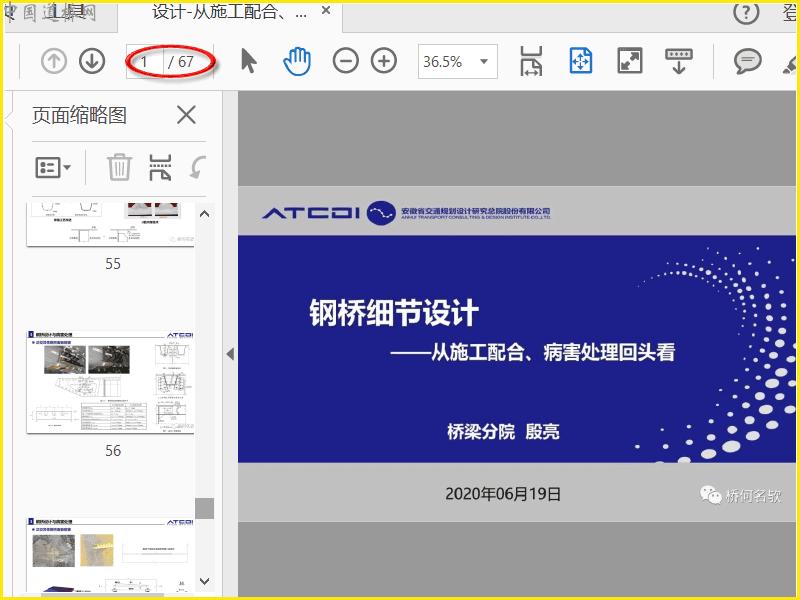Collapse the left panel with triangle arrow
800x600 pixels.
[x=230, y=353]
